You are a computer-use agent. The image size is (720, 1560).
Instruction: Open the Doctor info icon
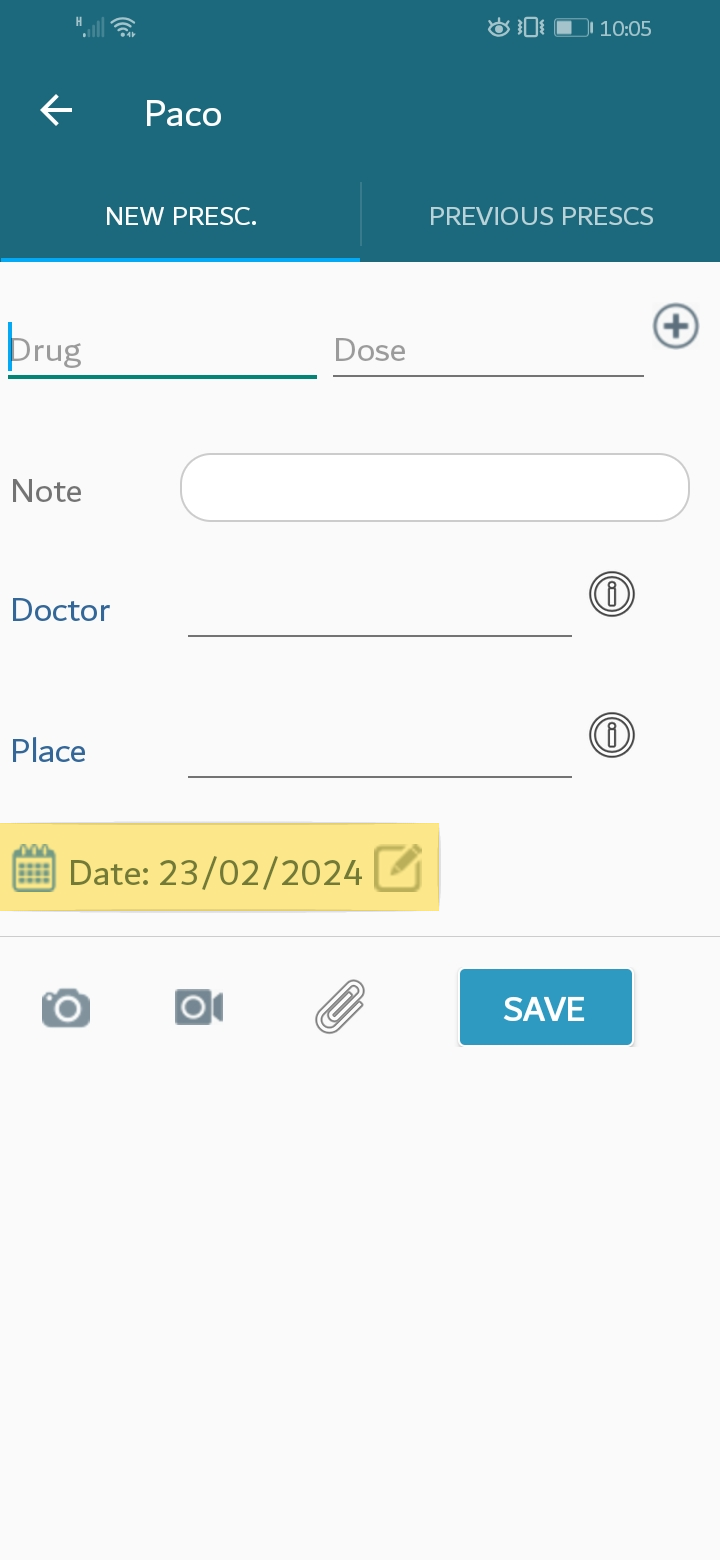click(612, 594)
